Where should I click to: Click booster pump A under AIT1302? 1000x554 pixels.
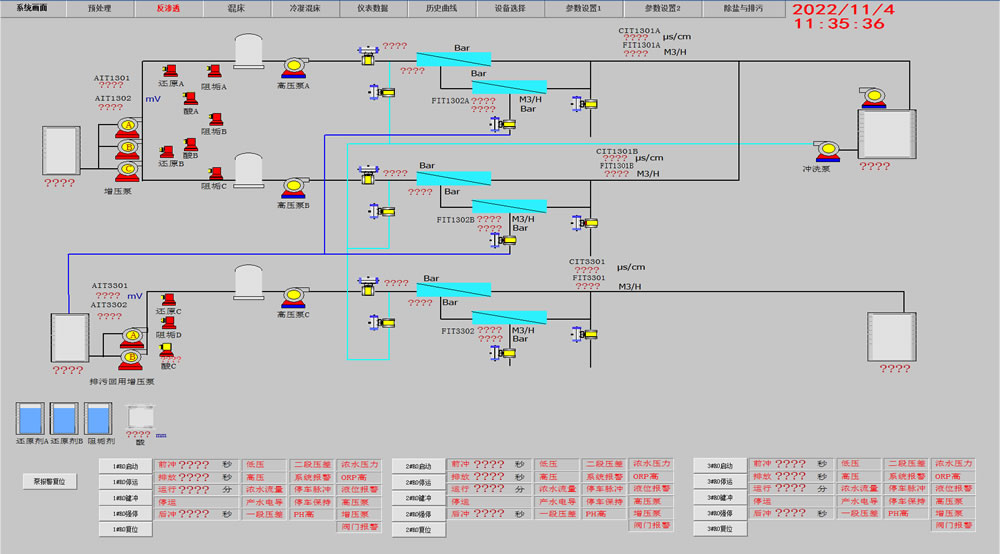[126, 126]
